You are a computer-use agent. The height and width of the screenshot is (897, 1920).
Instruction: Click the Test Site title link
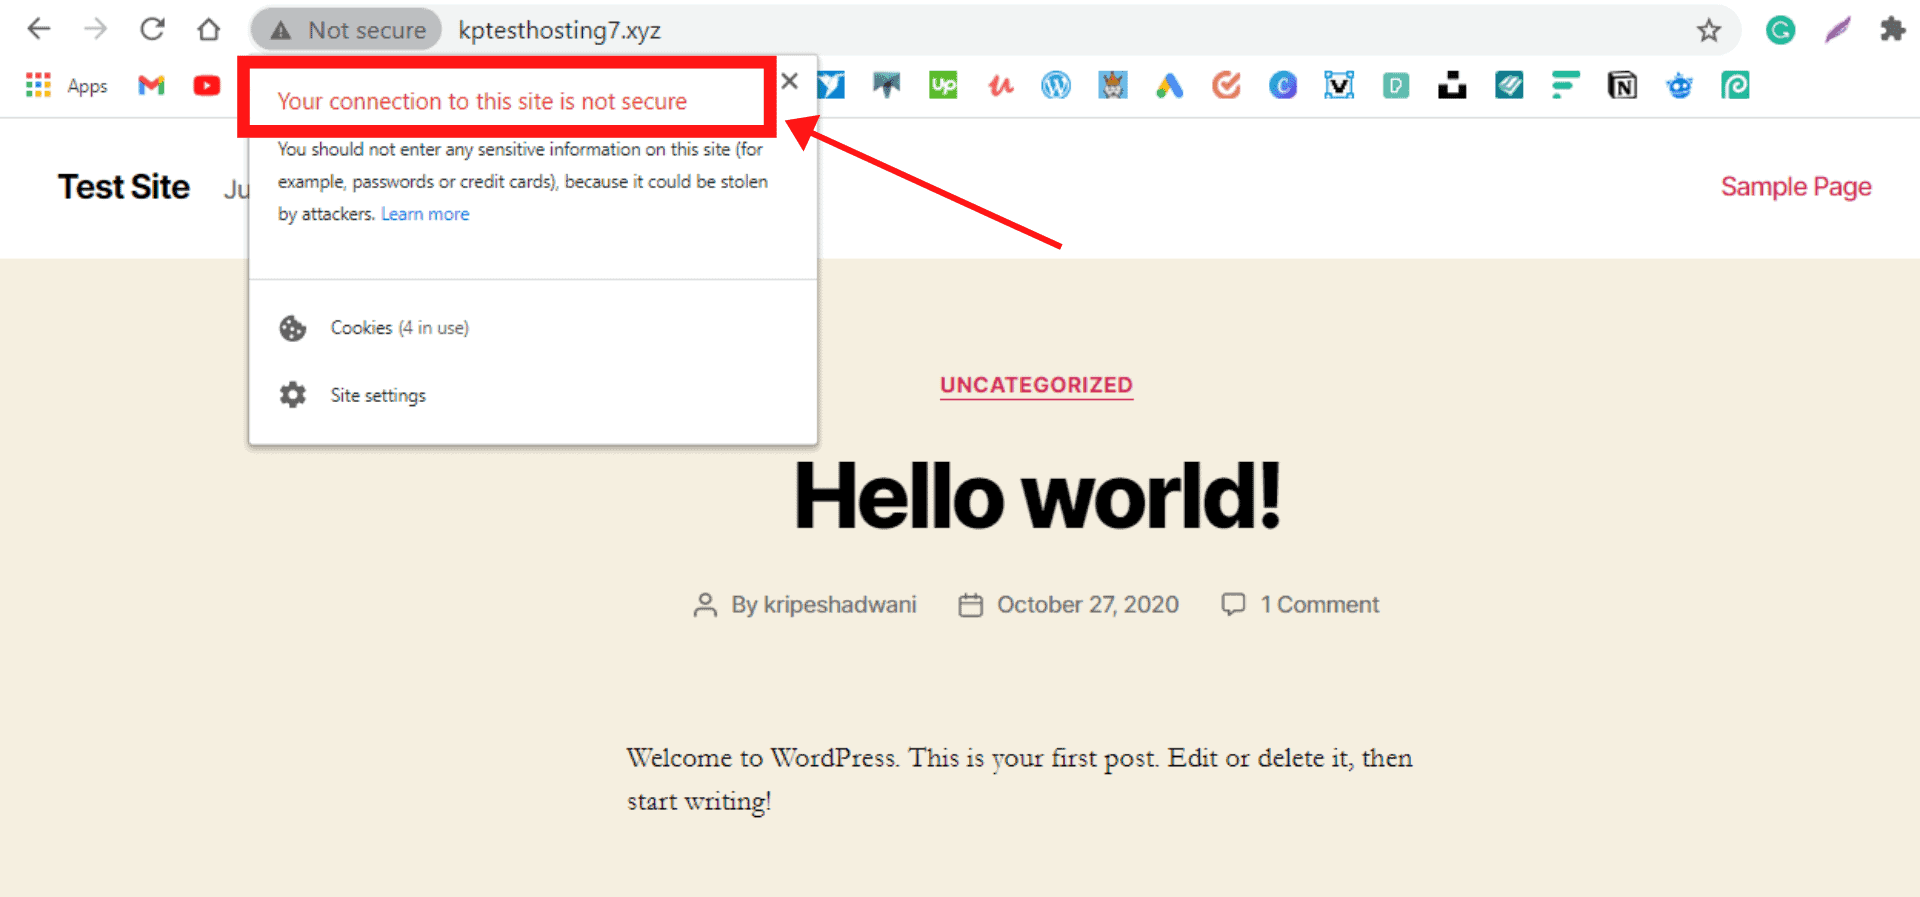(x=124, y=187)
